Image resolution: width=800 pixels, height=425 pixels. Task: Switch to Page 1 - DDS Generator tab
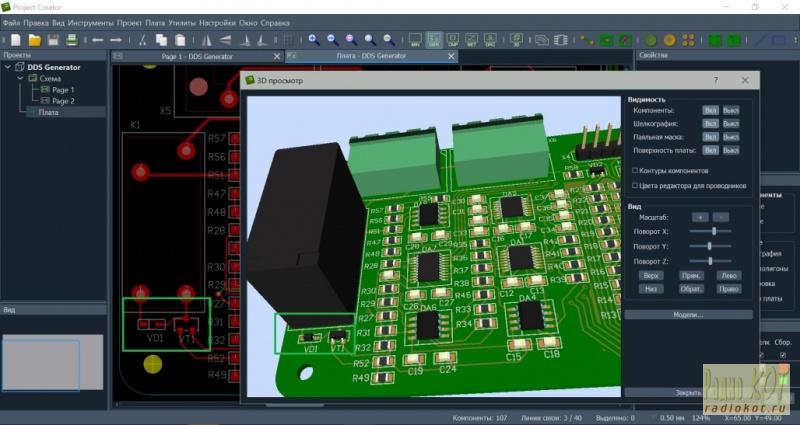coord(197,57)
